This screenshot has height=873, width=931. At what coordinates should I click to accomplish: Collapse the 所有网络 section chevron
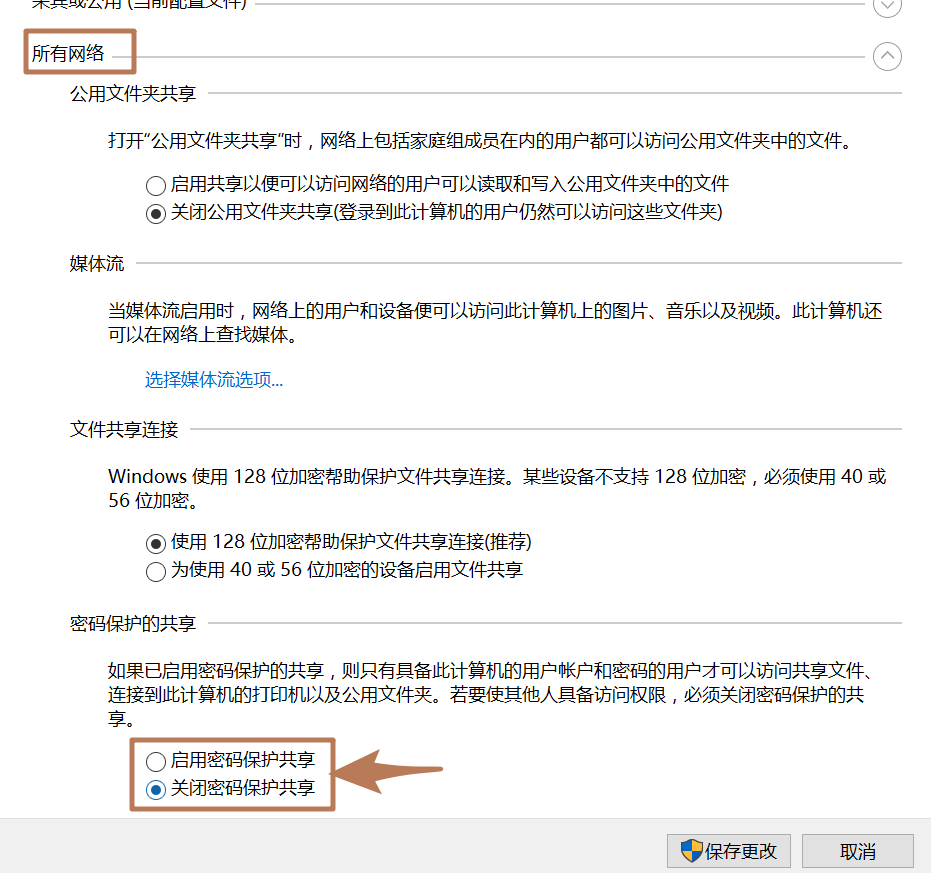point(886,56)
